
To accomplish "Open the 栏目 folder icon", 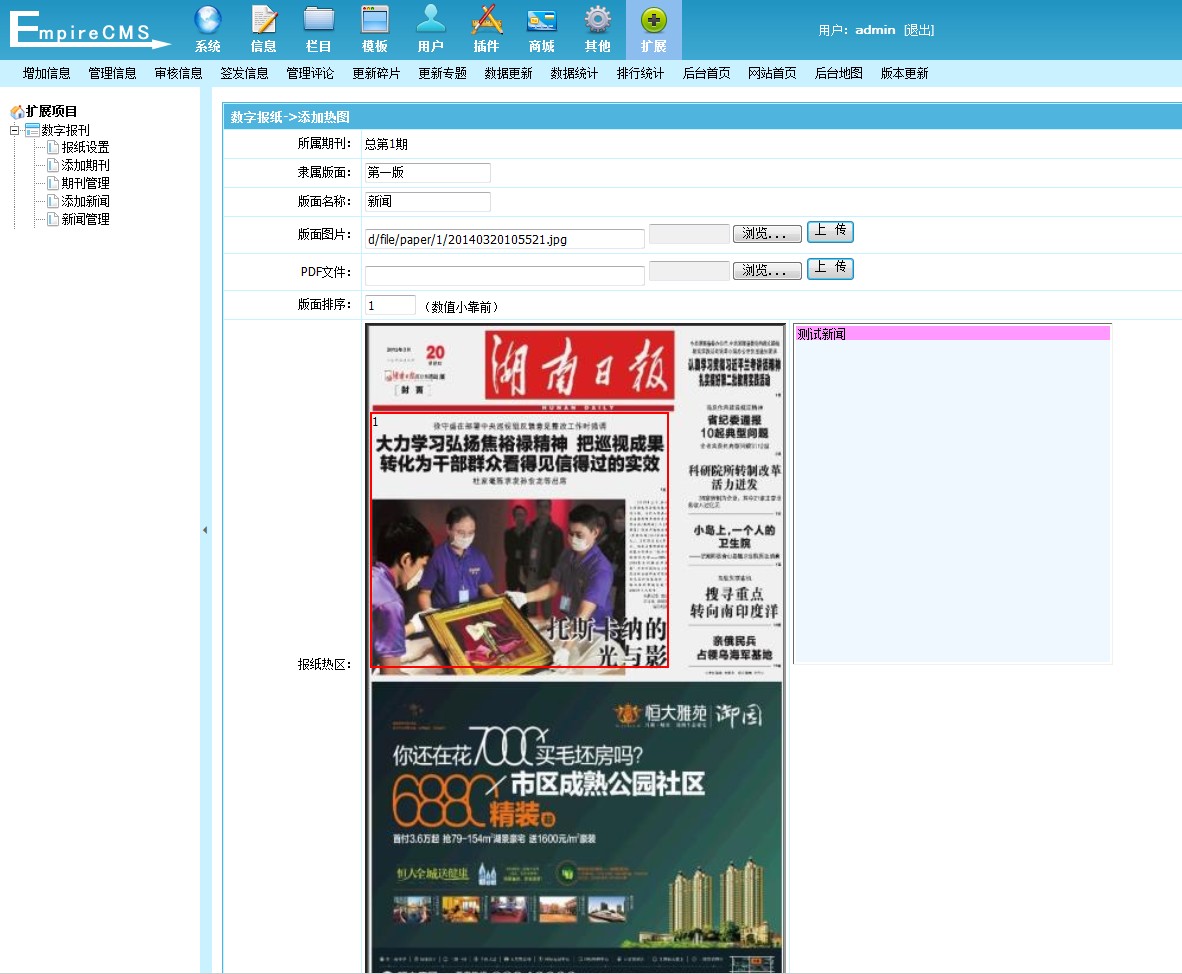I will pos(319,20).
